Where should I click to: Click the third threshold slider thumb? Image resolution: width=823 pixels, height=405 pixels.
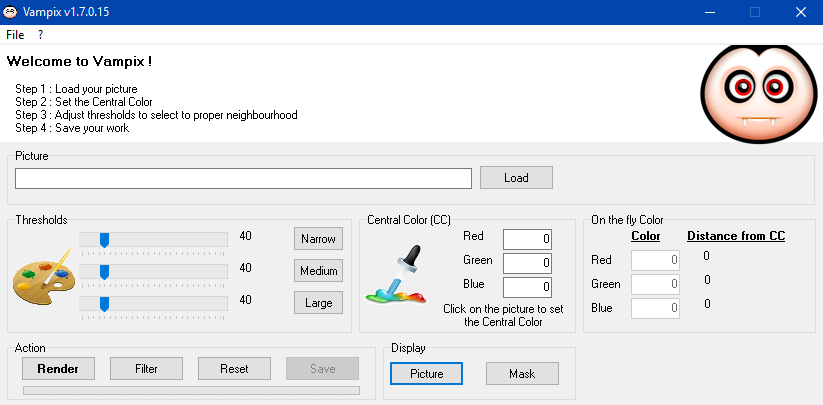pos(104,304)
